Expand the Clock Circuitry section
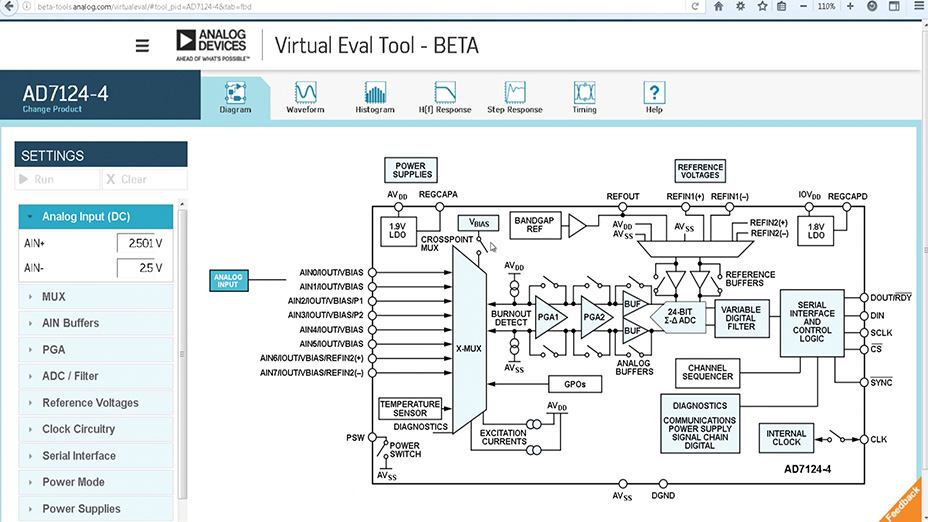The height and width of the screenshot is (522, 928). [x=96, y=429]
